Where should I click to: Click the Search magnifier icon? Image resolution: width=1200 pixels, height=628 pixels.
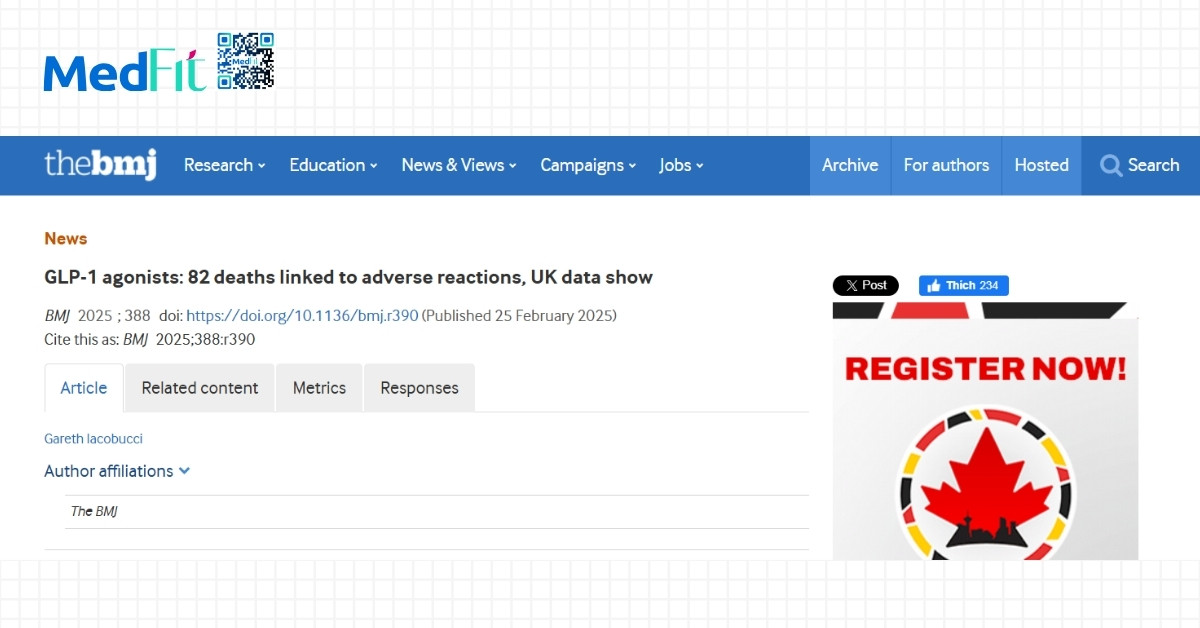point(1110,166)
